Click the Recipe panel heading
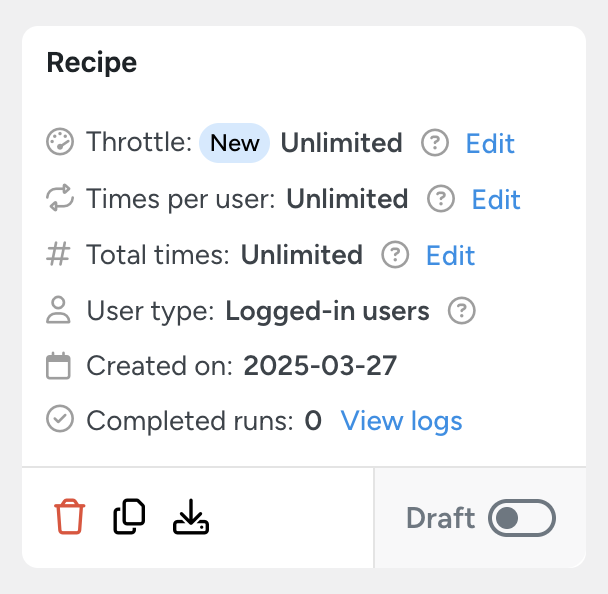The width and height of the screenshot is (608, 594). (x=92, y=62)
